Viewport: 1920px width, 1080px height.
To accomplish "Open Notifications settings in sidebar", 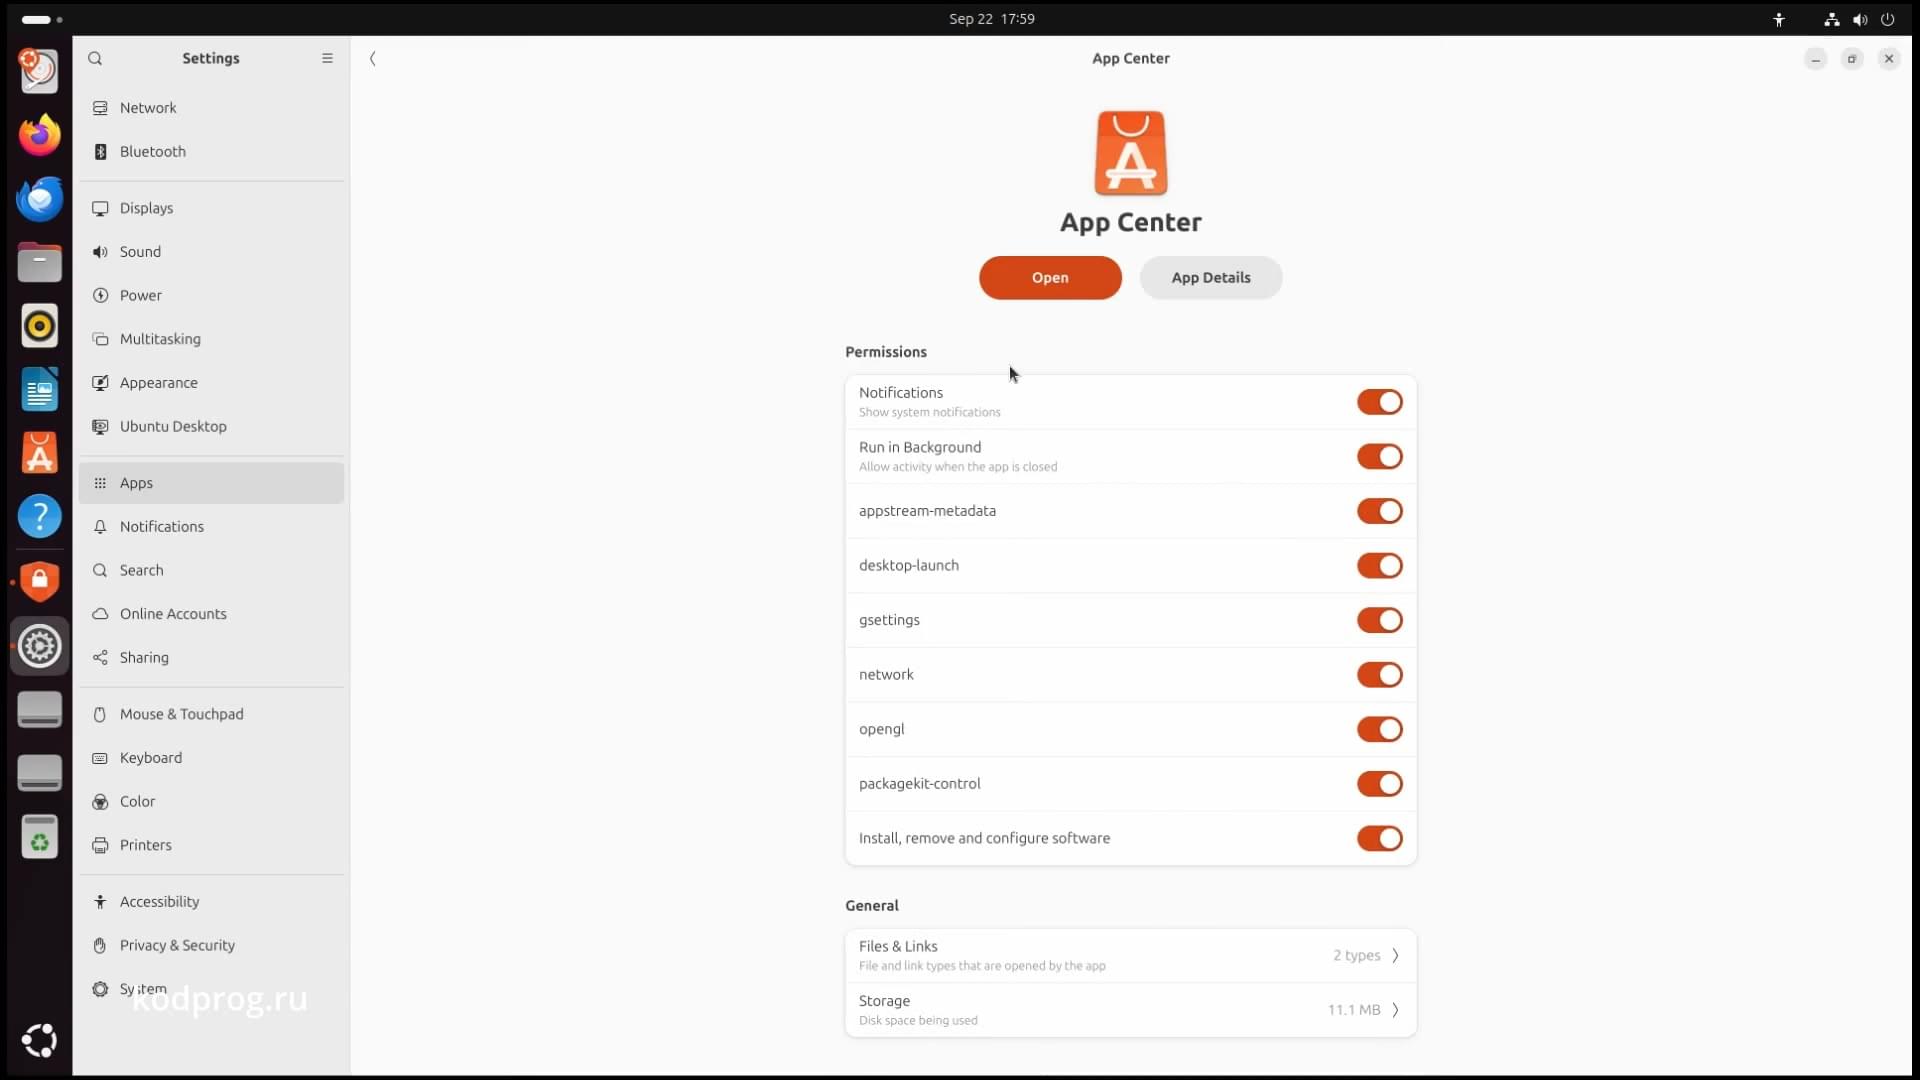I will pyautogui.click(x=211, y=527).
